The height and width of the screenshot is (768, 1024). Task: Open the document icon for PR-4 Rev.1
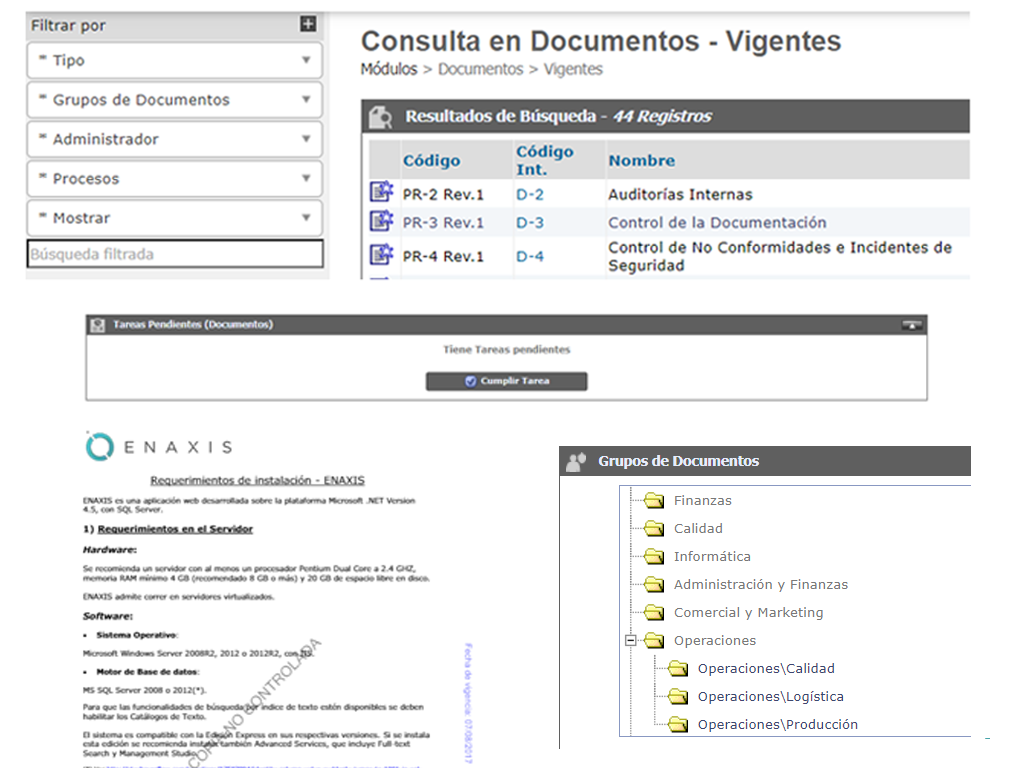(x=381, y=254)
